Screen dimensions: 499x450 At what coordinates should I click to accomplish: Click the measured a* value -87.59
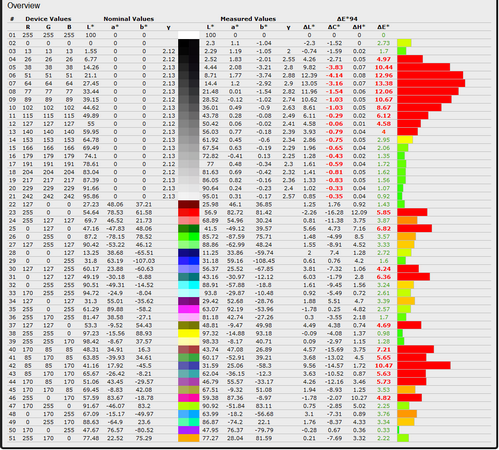coord(235,237)
